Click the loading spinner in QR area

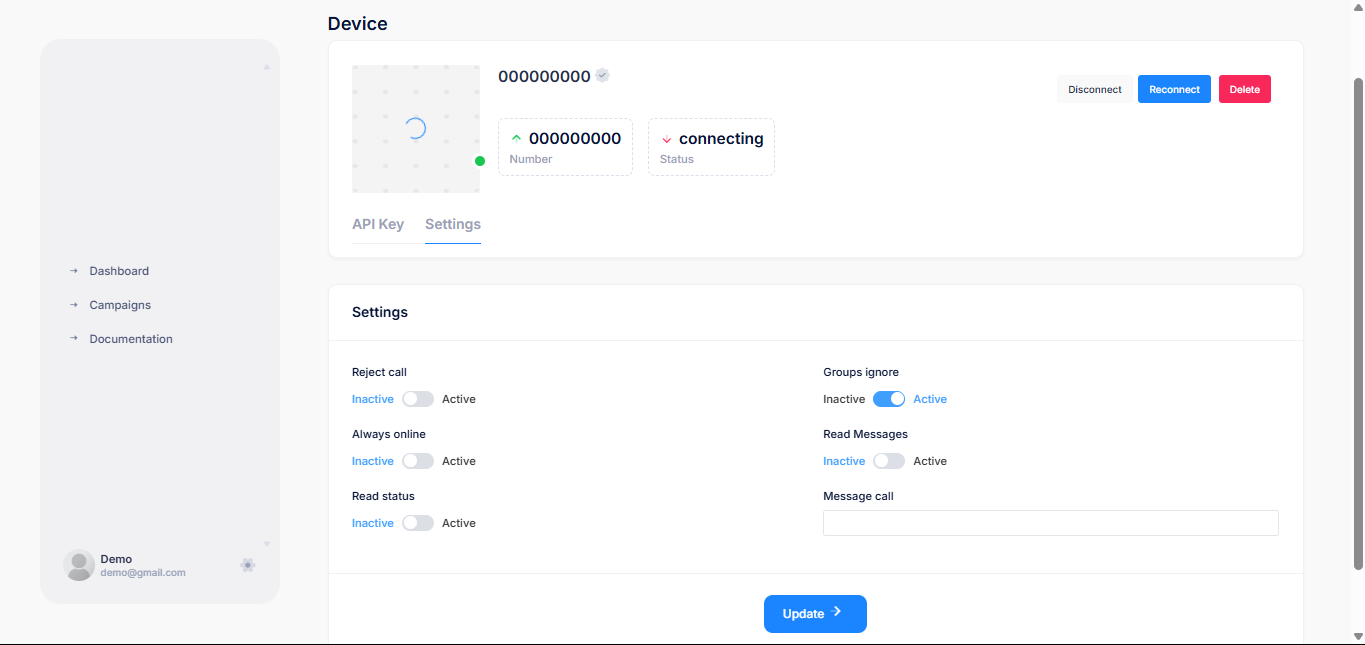click(416, 128)
